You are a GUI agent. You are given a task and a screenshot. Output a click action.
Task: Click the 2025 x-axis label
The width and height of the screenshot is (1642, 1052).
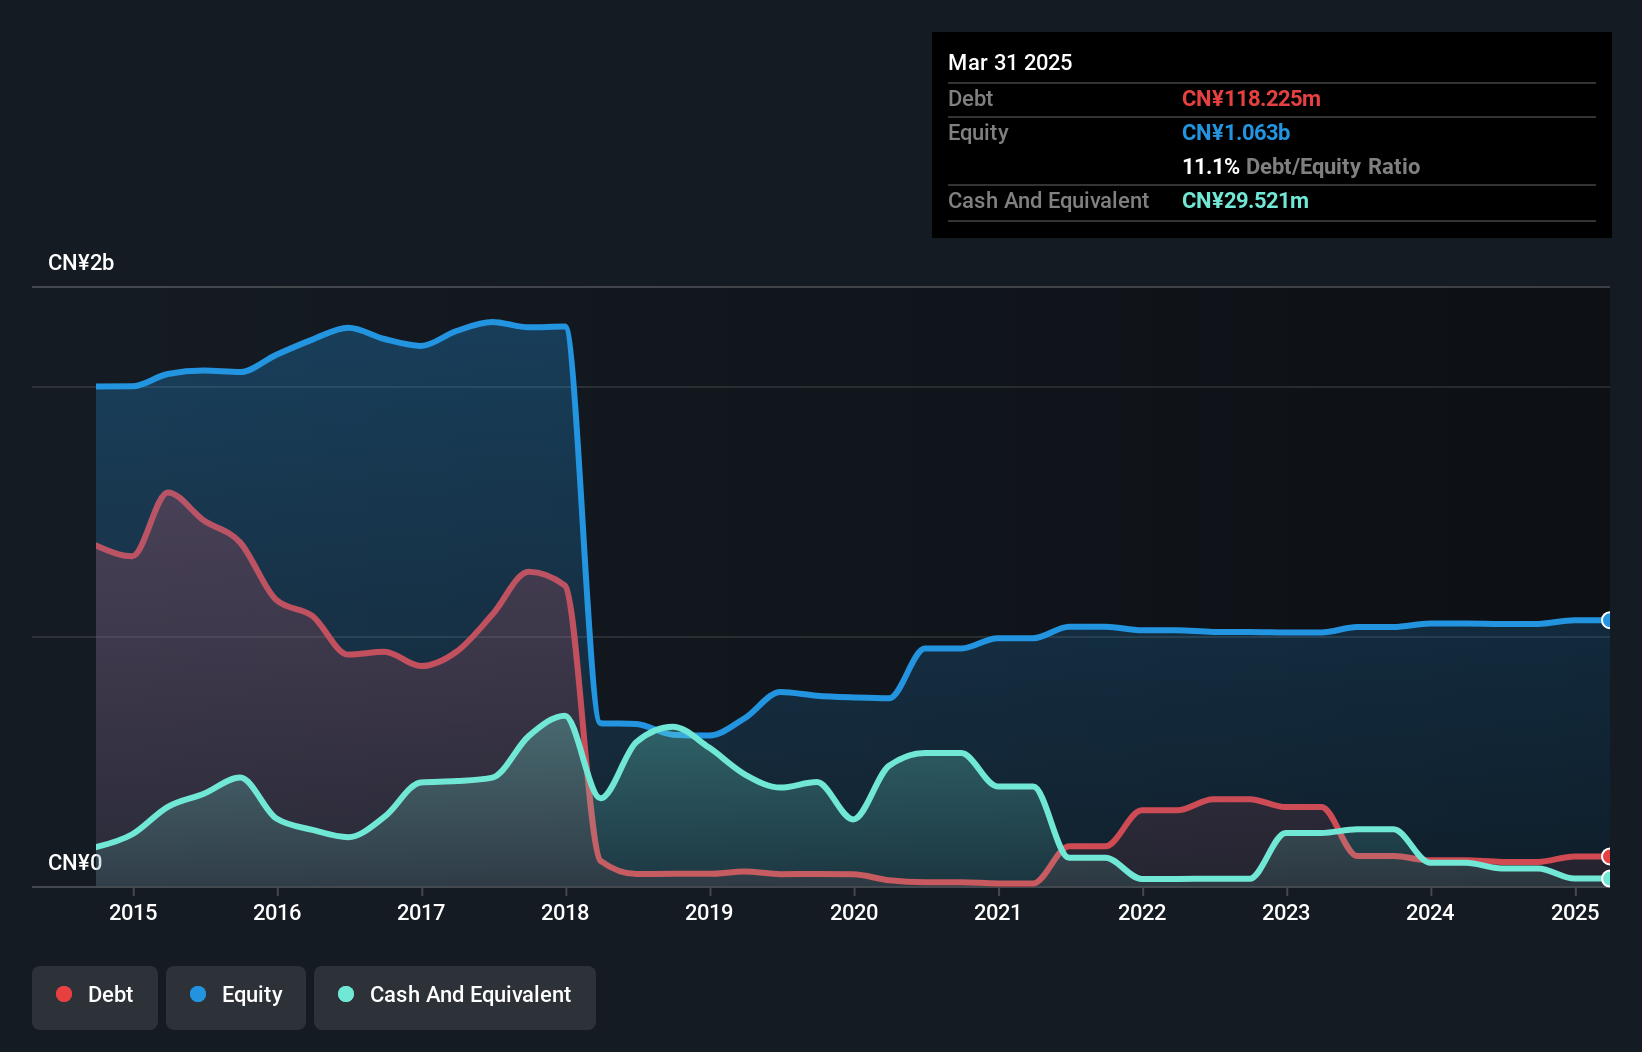(1575, 912)
